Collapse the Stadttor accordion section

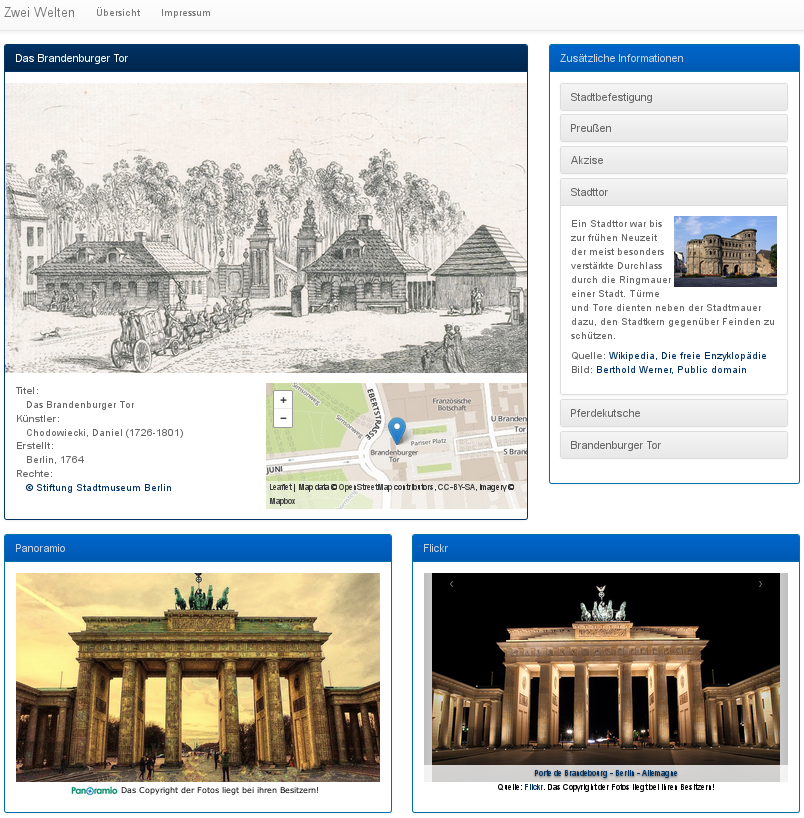point(673,192)
